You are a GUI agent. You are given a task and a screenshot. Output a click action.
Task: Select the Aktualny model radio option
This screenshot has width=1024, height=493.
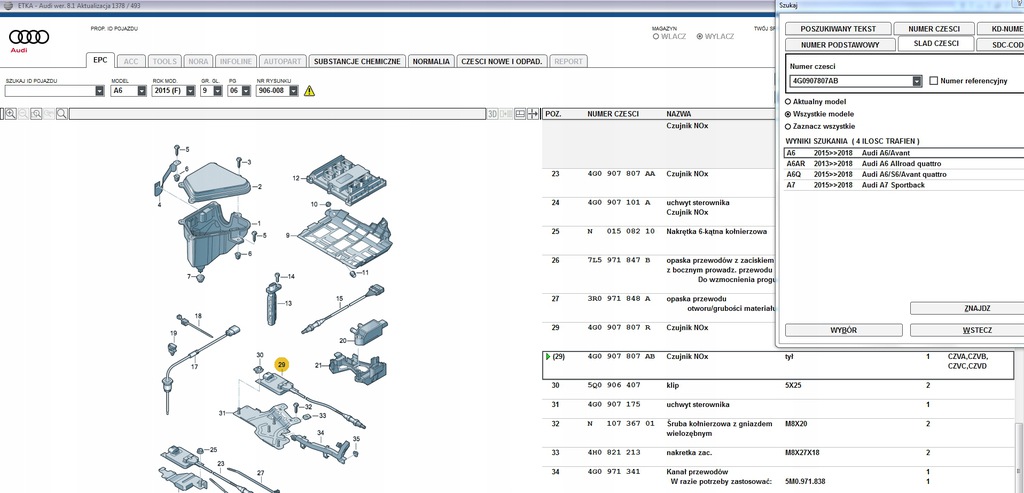point(788,102)
